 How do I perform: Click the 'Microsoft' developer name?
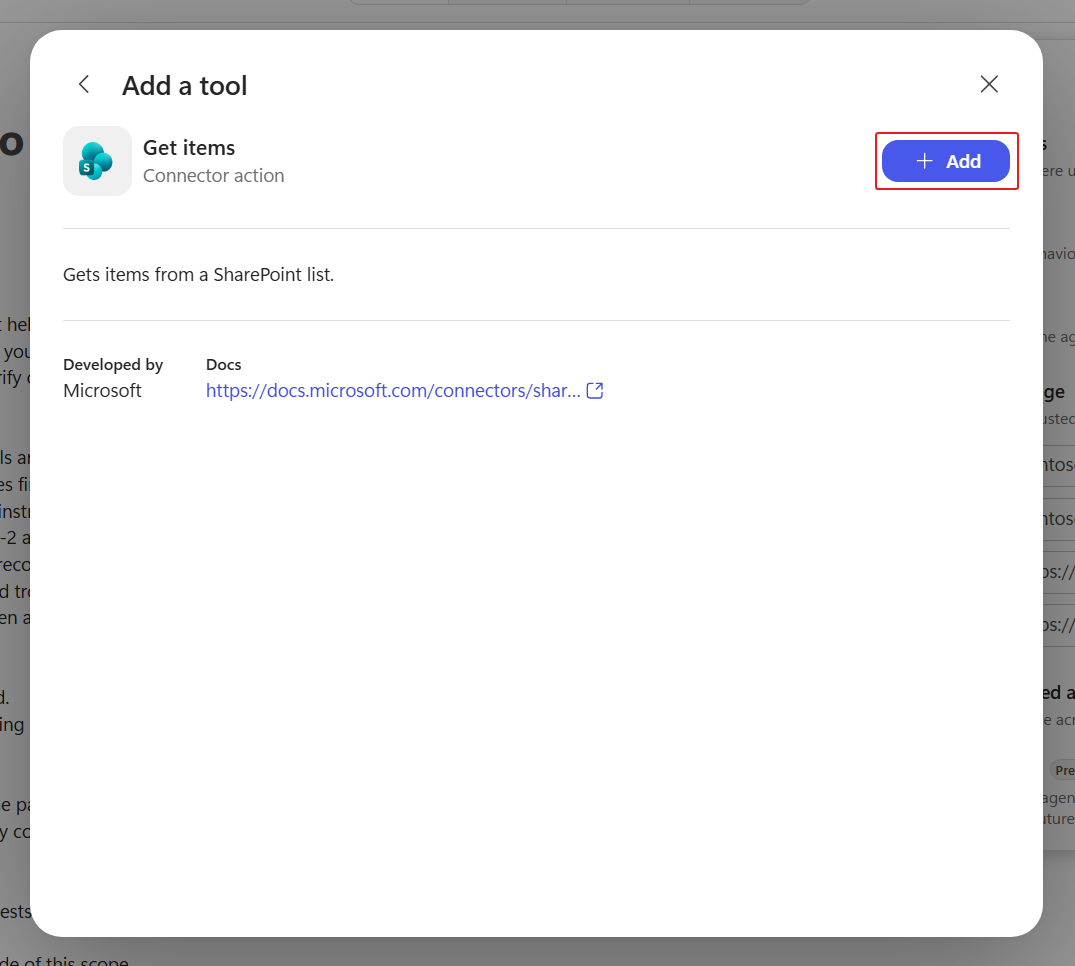[x=102, y=390]
